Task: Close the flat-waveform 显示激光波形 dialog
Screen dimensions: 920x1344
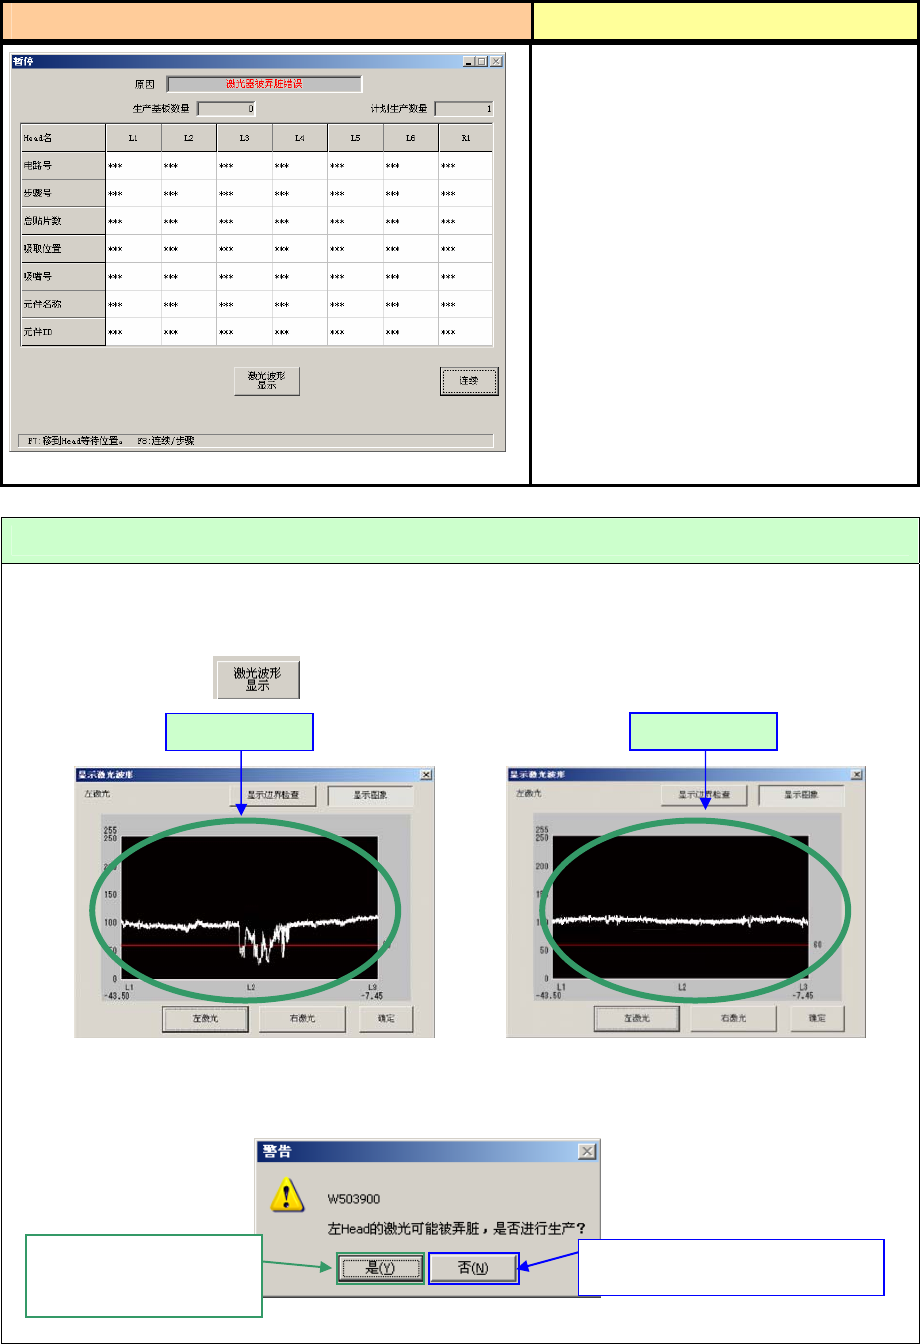Action: pos(858,774)
